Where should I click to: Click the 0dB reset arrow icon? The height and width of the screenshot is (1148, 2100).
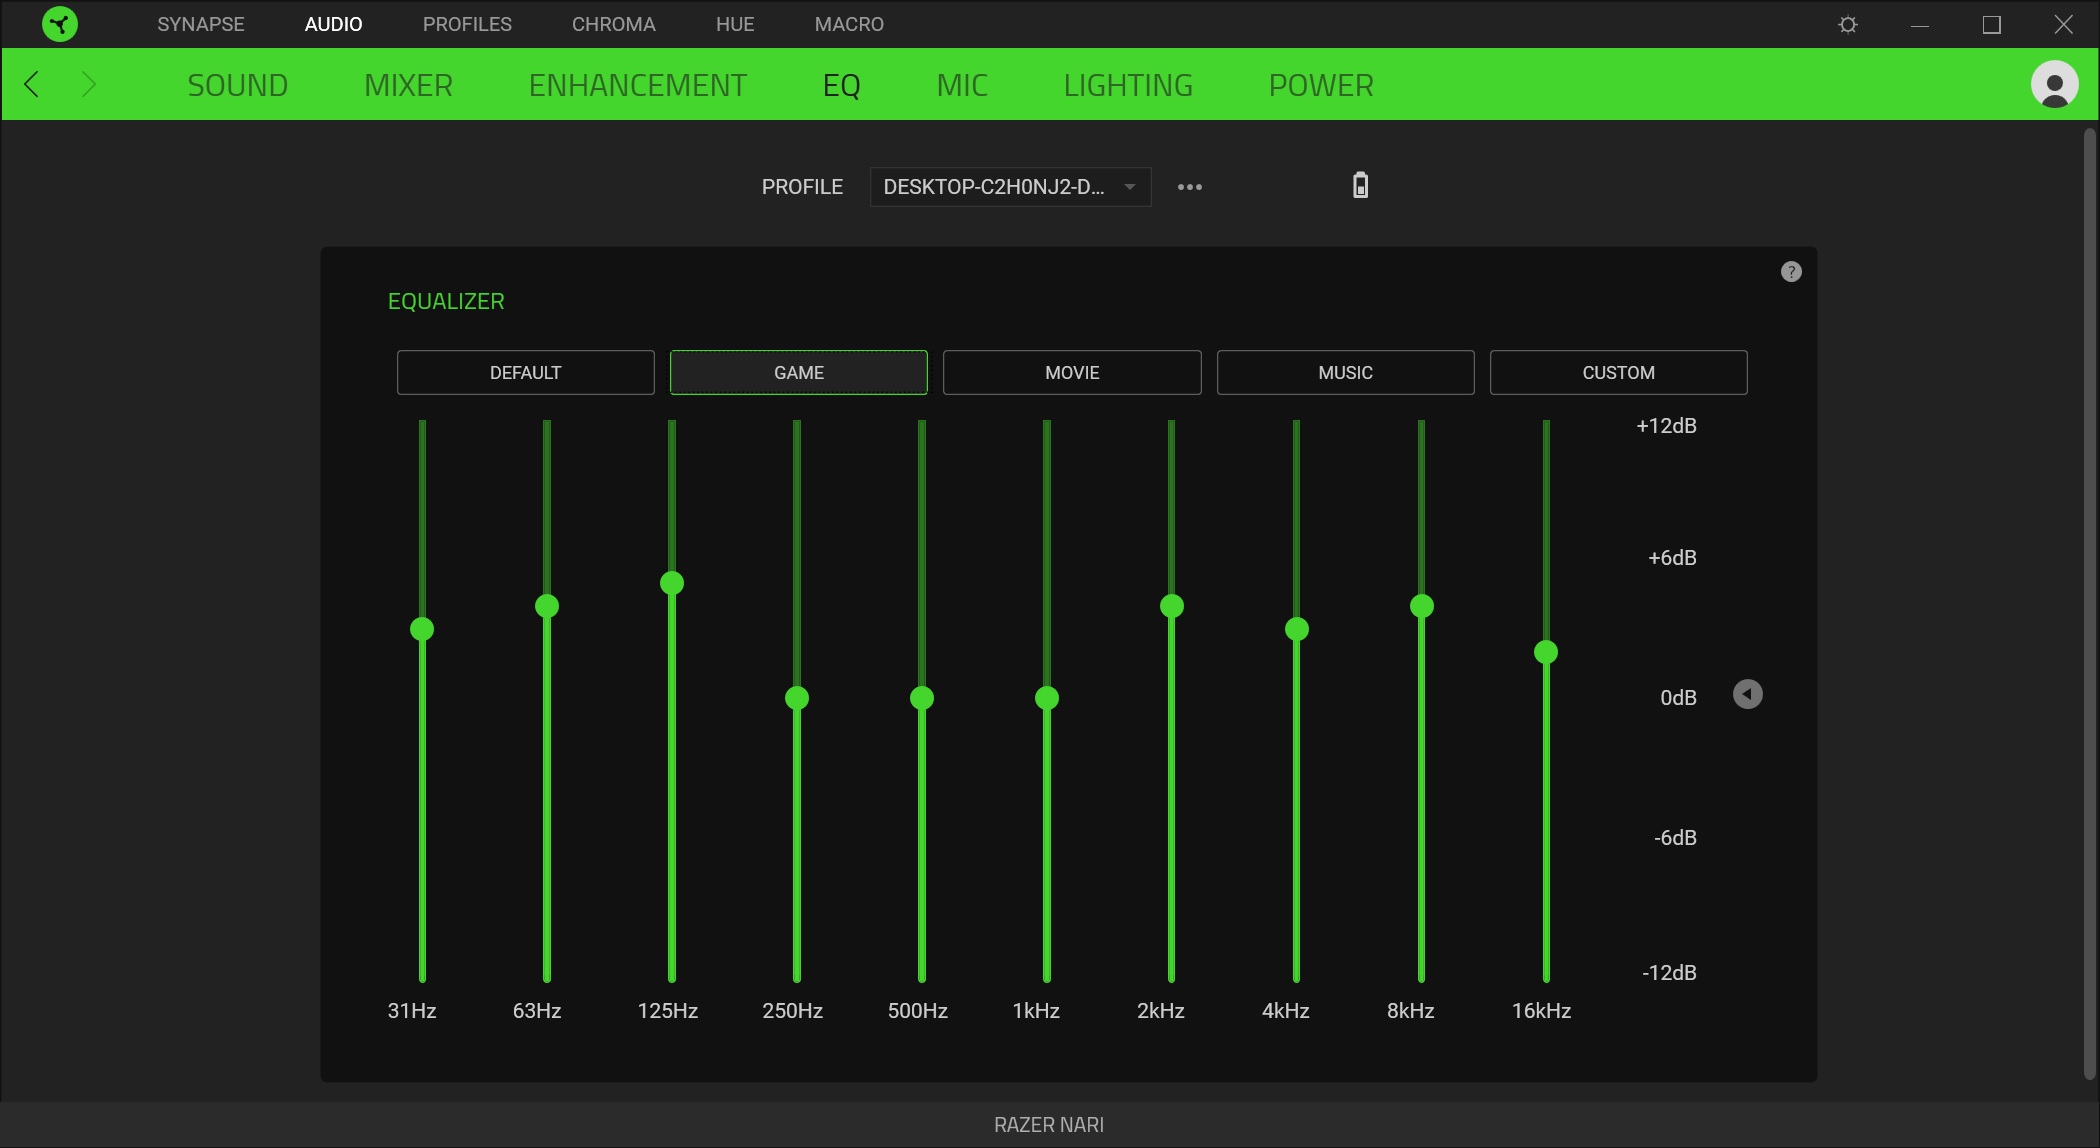1747,695
